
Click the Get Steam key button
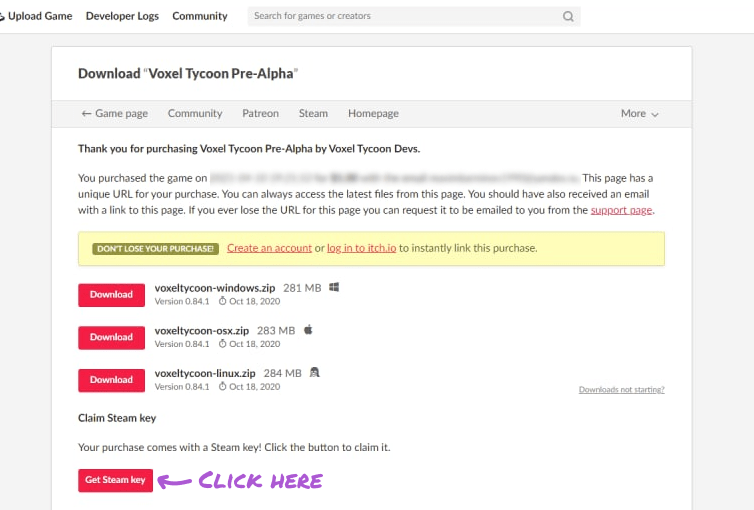(115, 480)
